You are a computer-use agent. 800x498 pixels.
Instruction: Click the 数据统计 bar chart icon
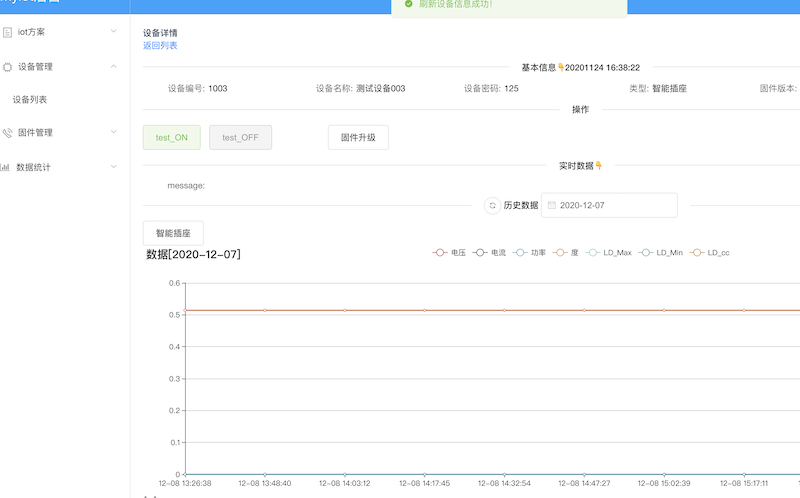coord(6,167)
